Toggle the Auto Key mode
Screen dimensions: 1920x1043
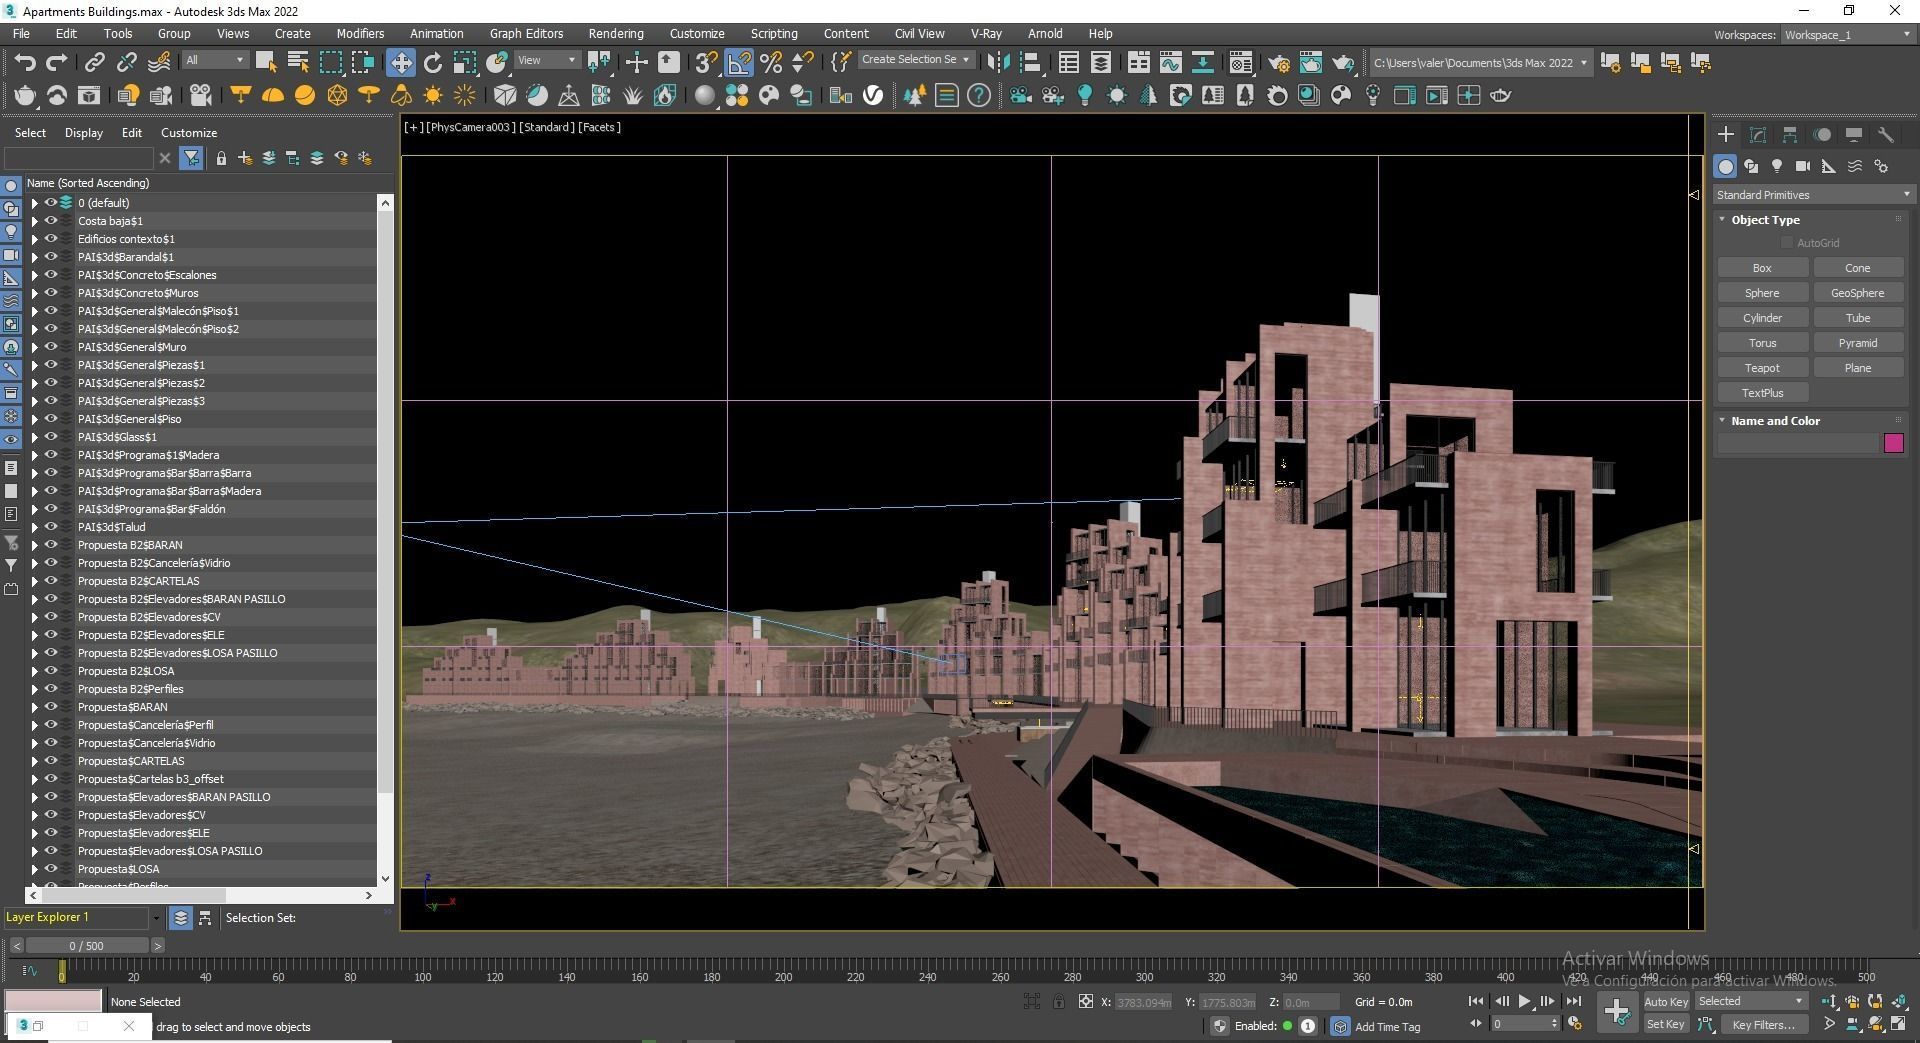pos(1665,1001)
